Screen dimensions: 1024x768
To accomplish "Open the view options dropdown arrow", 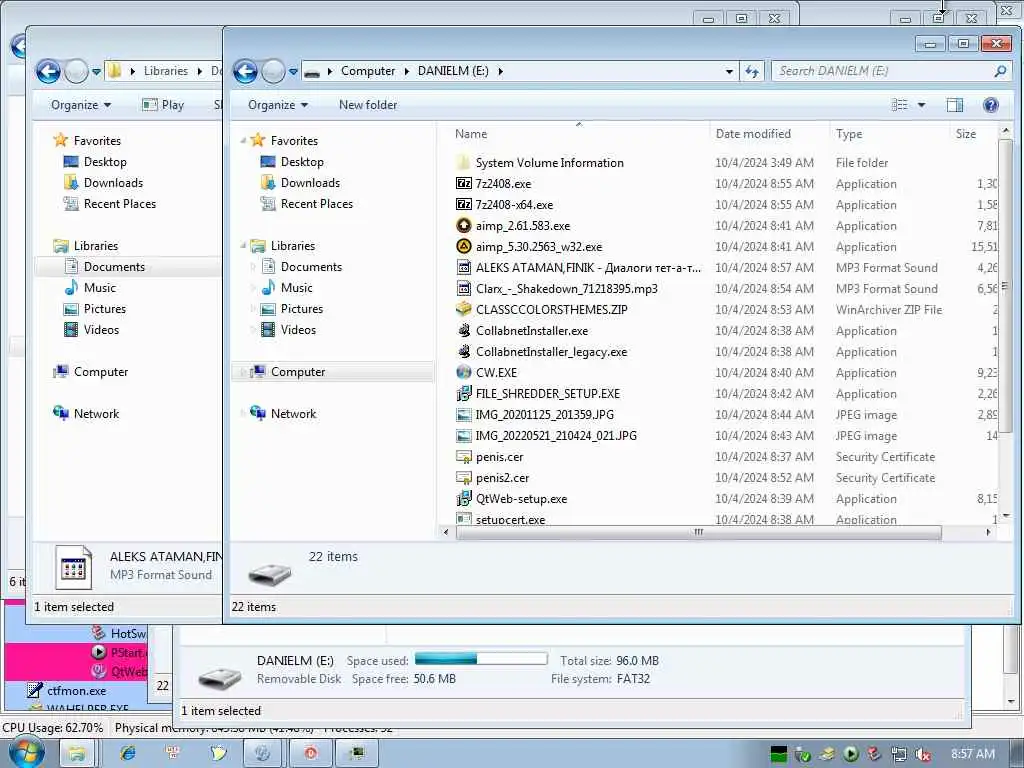I will pyautogui.click(x=921, y=104).
